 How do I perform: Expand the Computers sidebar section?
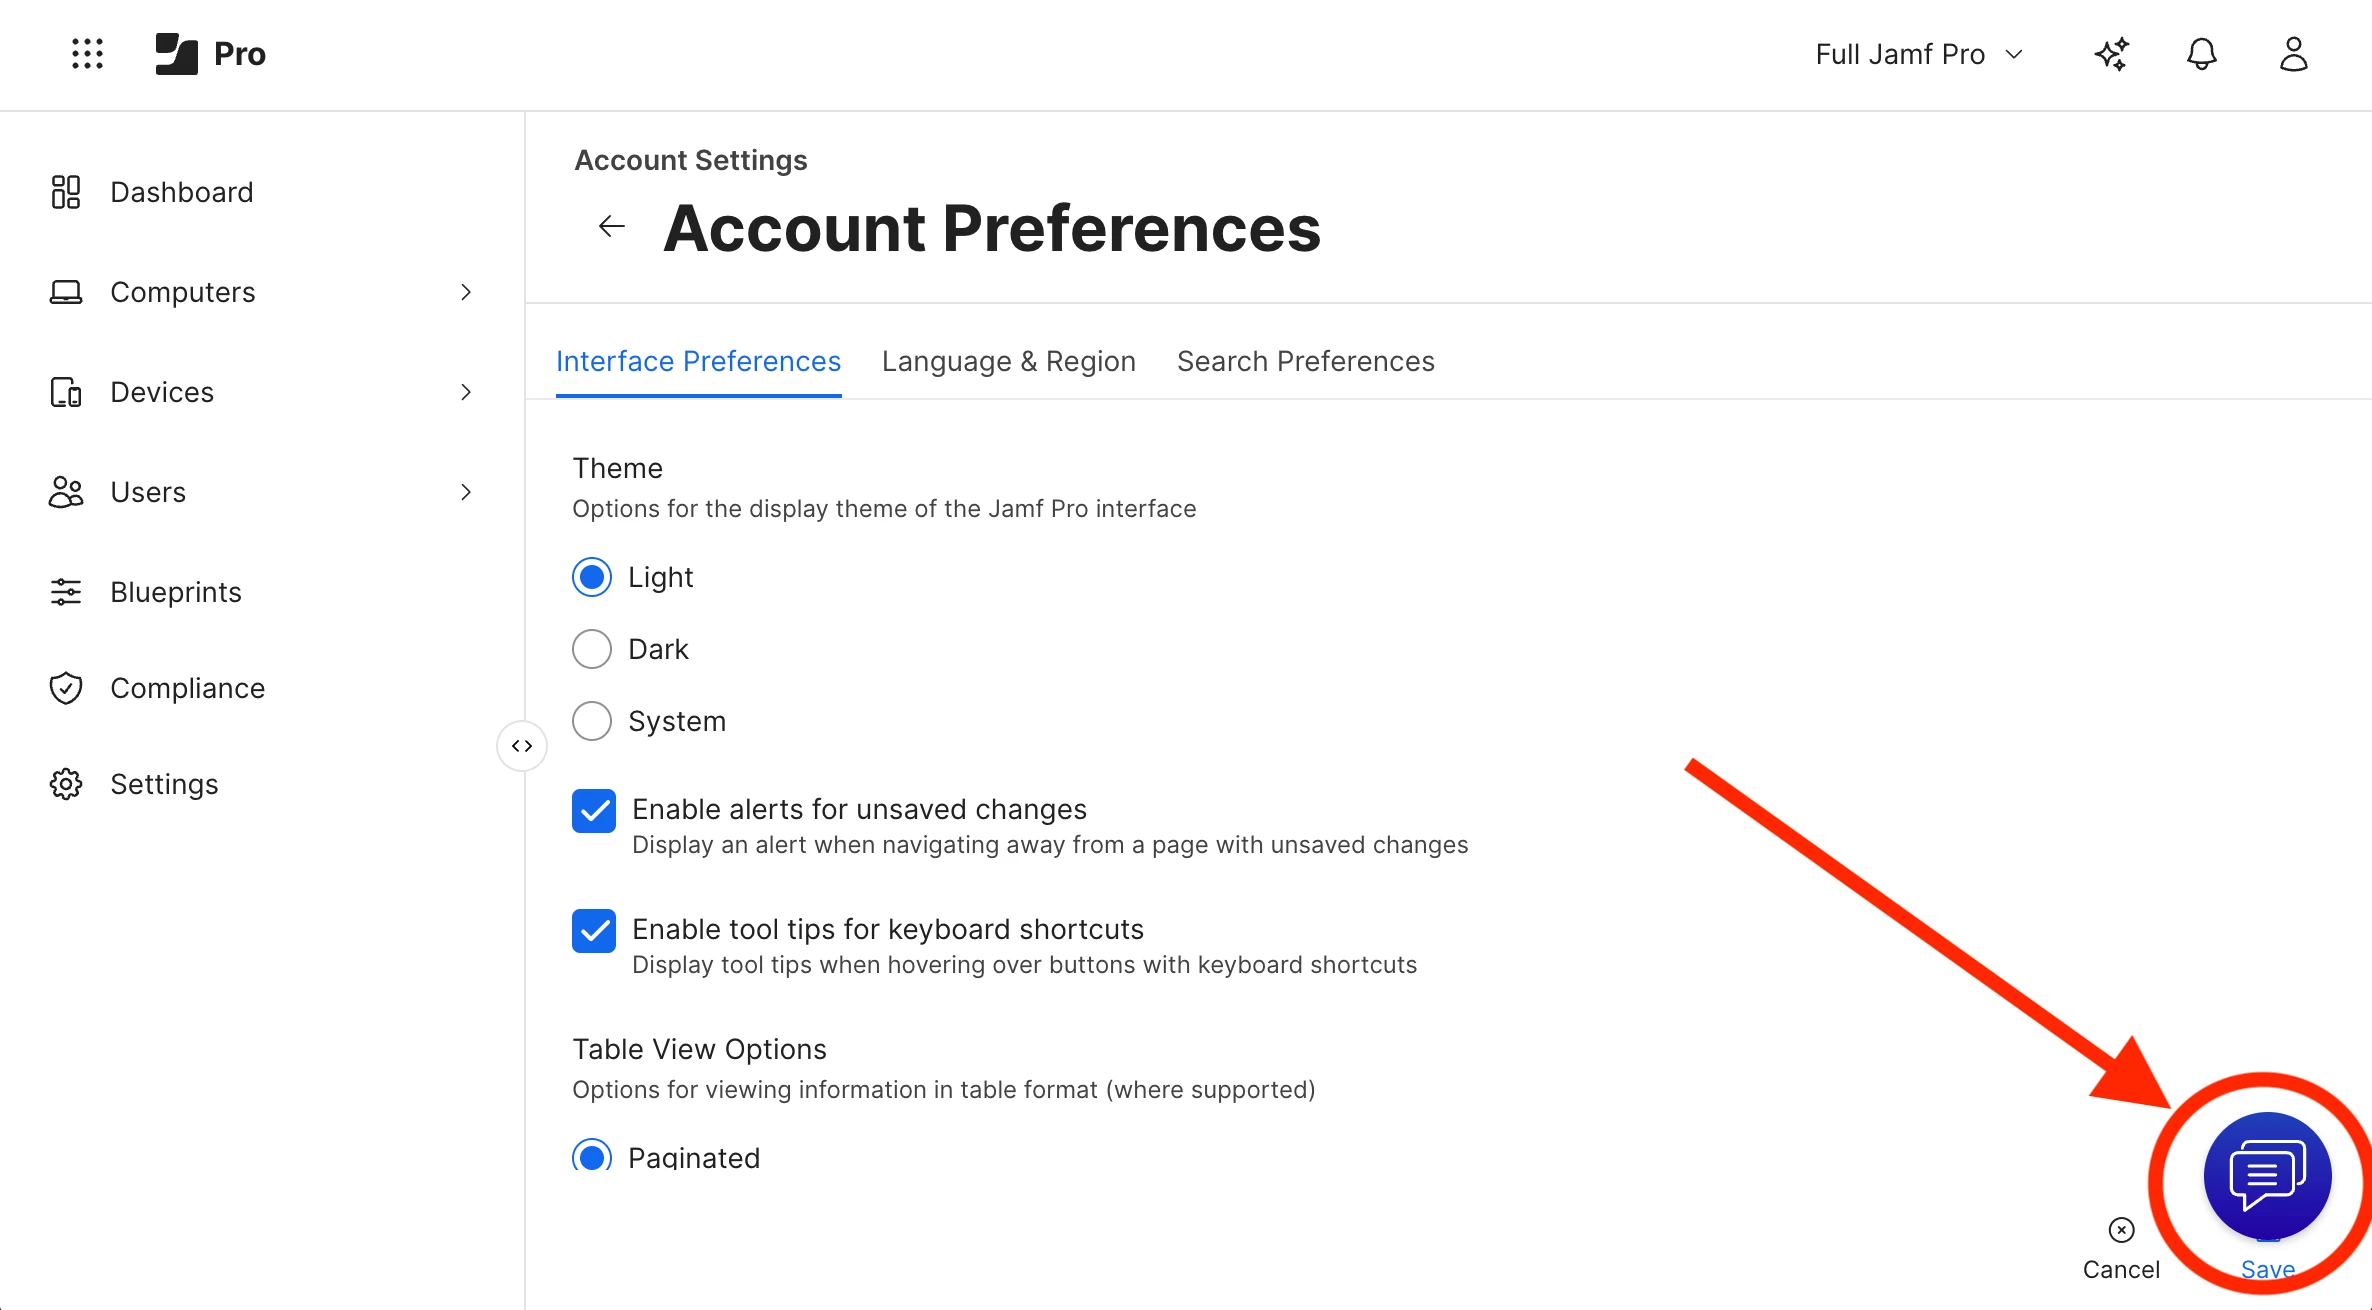point(466,292)
